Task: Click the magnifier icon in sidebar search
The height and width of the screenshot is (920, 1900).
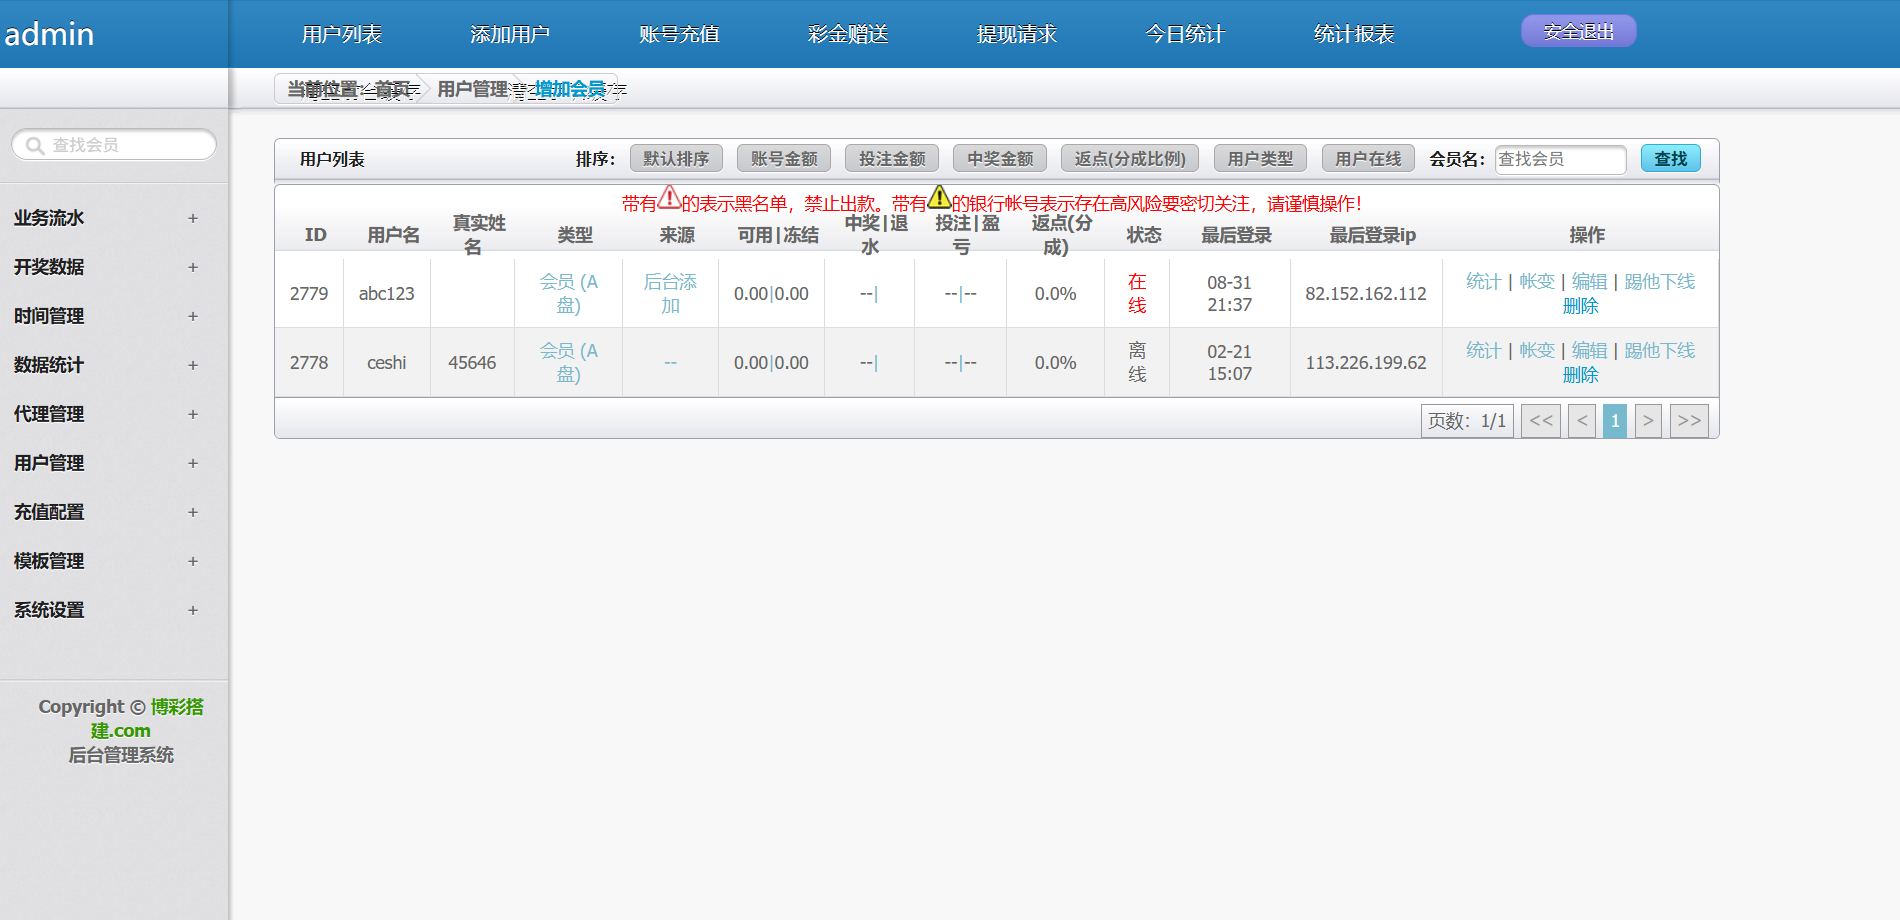Action: (35, 146)
